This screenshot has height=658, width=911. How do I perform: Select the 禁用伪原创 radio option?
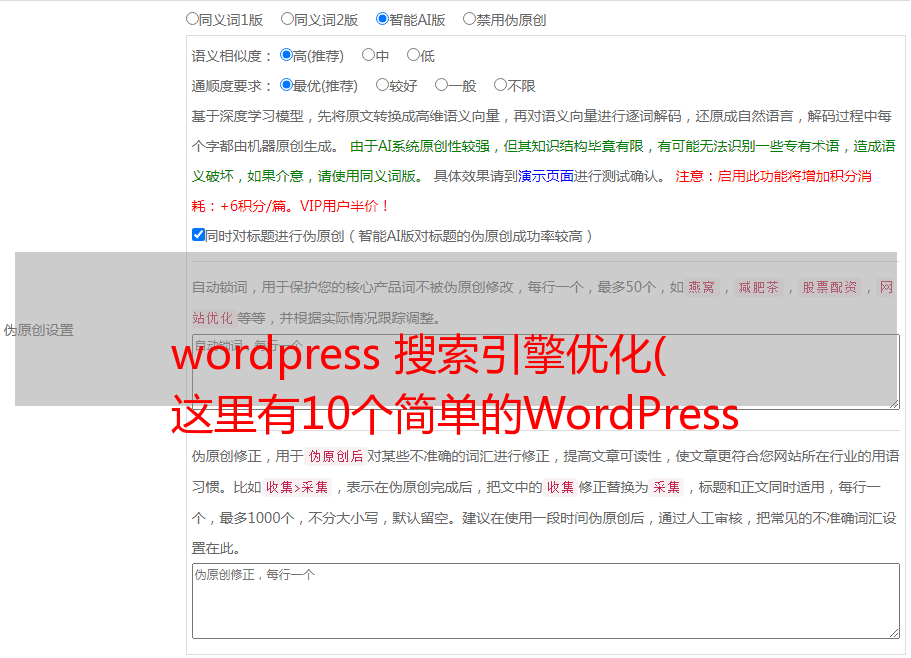point(469,19)
